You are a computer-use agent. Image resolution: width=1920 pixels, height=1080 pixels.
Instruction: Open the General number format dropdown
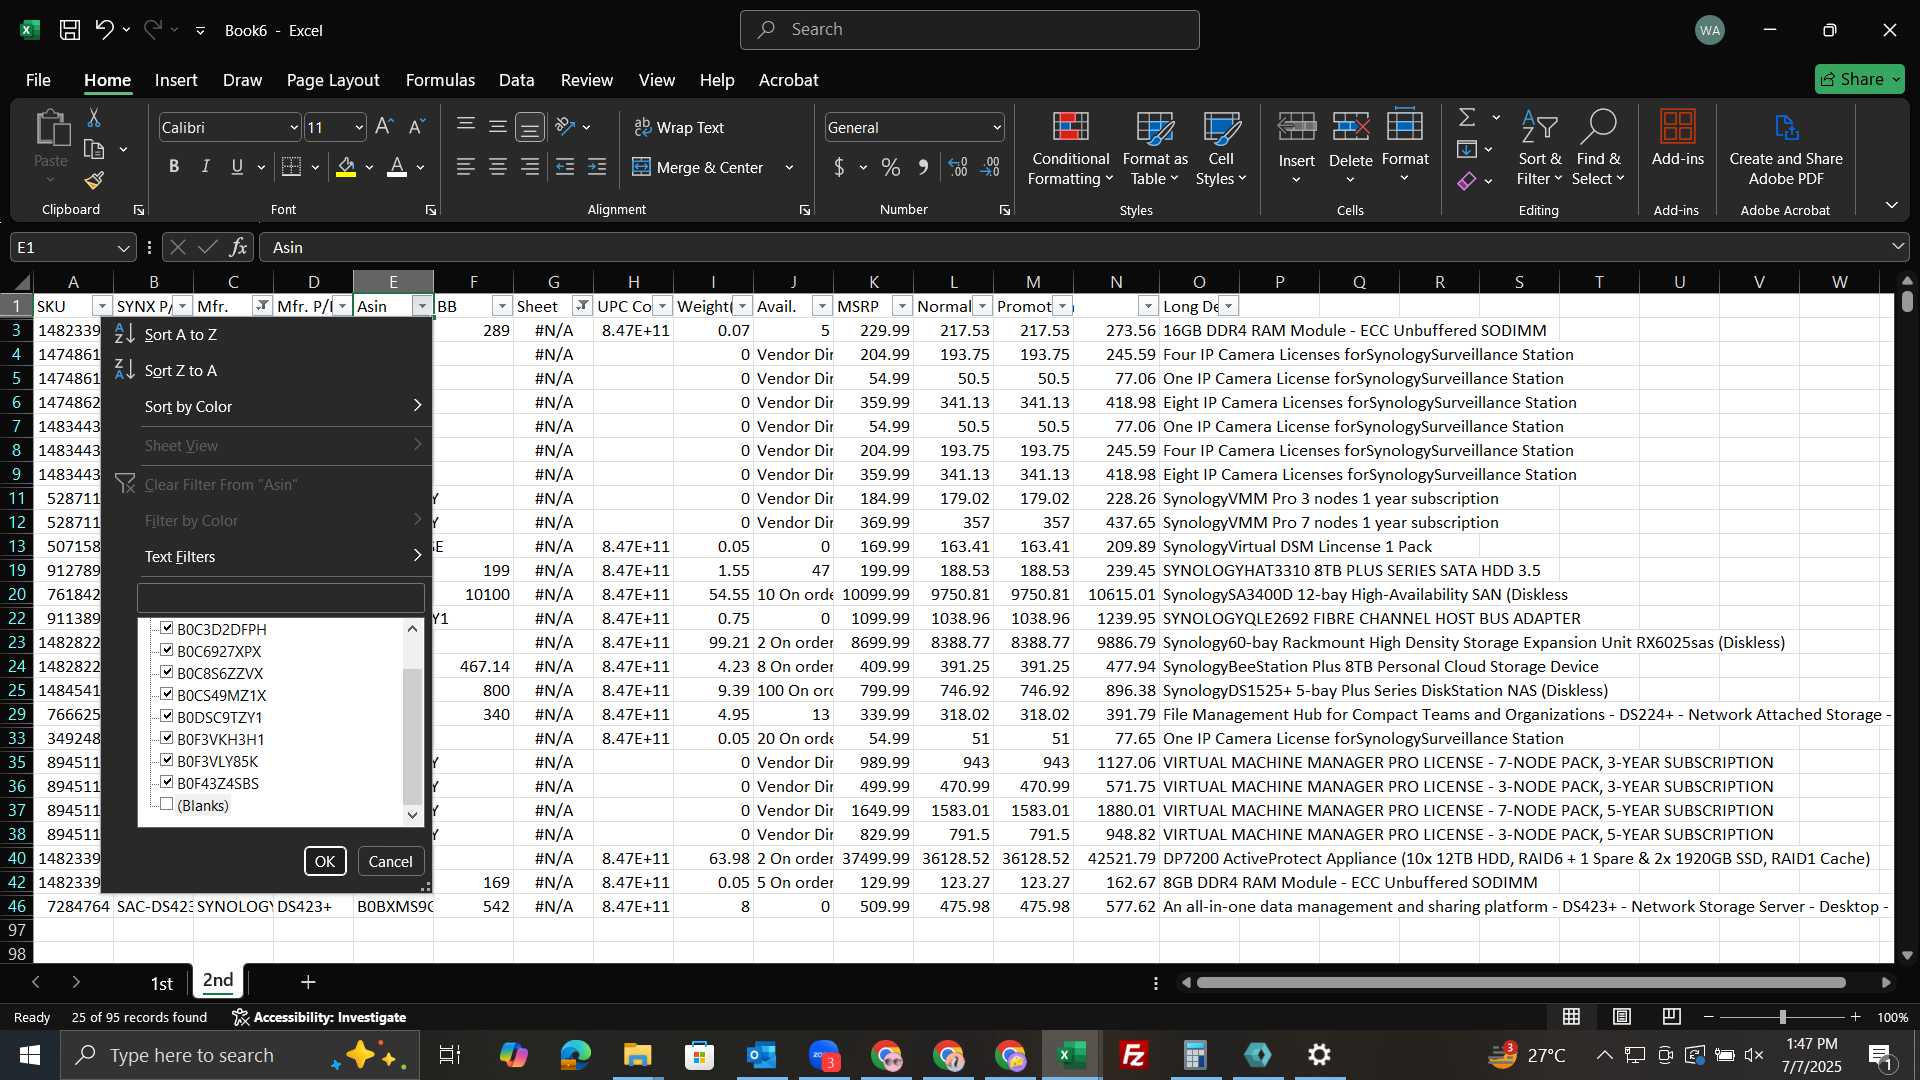coord(997,127)
